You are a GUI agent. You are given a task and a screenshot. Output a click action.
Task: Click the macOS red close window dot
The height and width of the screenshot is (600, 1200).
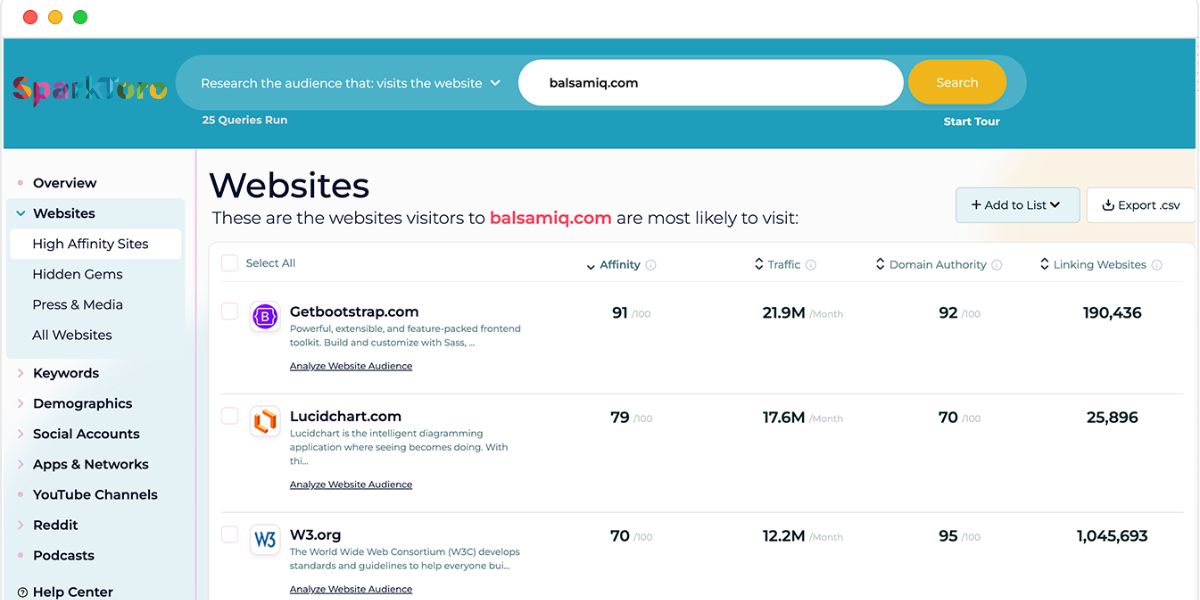(30, 17)
